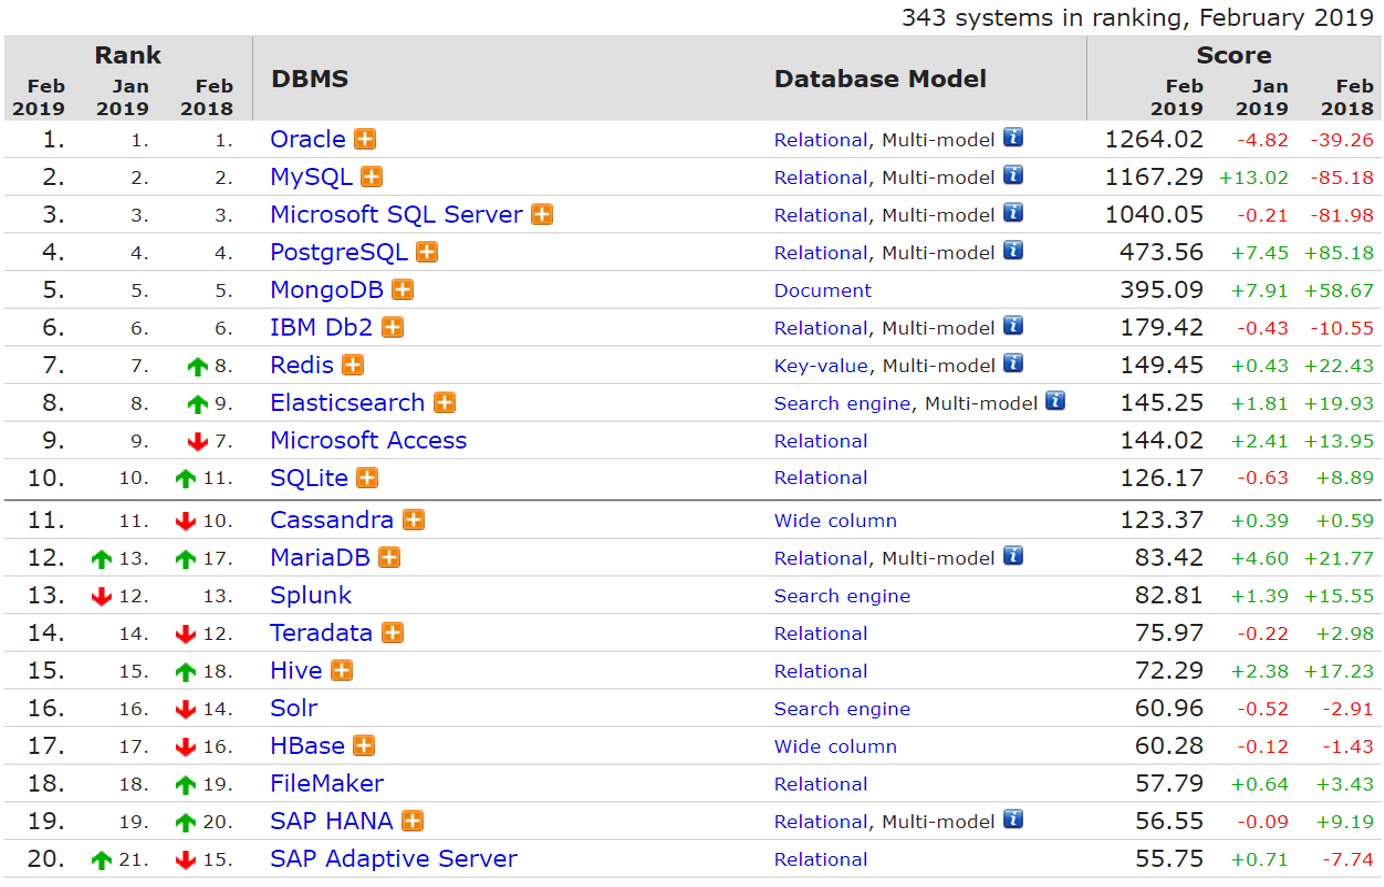1384x887 pixels.
Task: Open the MySQL DBMS link
Action: 311,177
